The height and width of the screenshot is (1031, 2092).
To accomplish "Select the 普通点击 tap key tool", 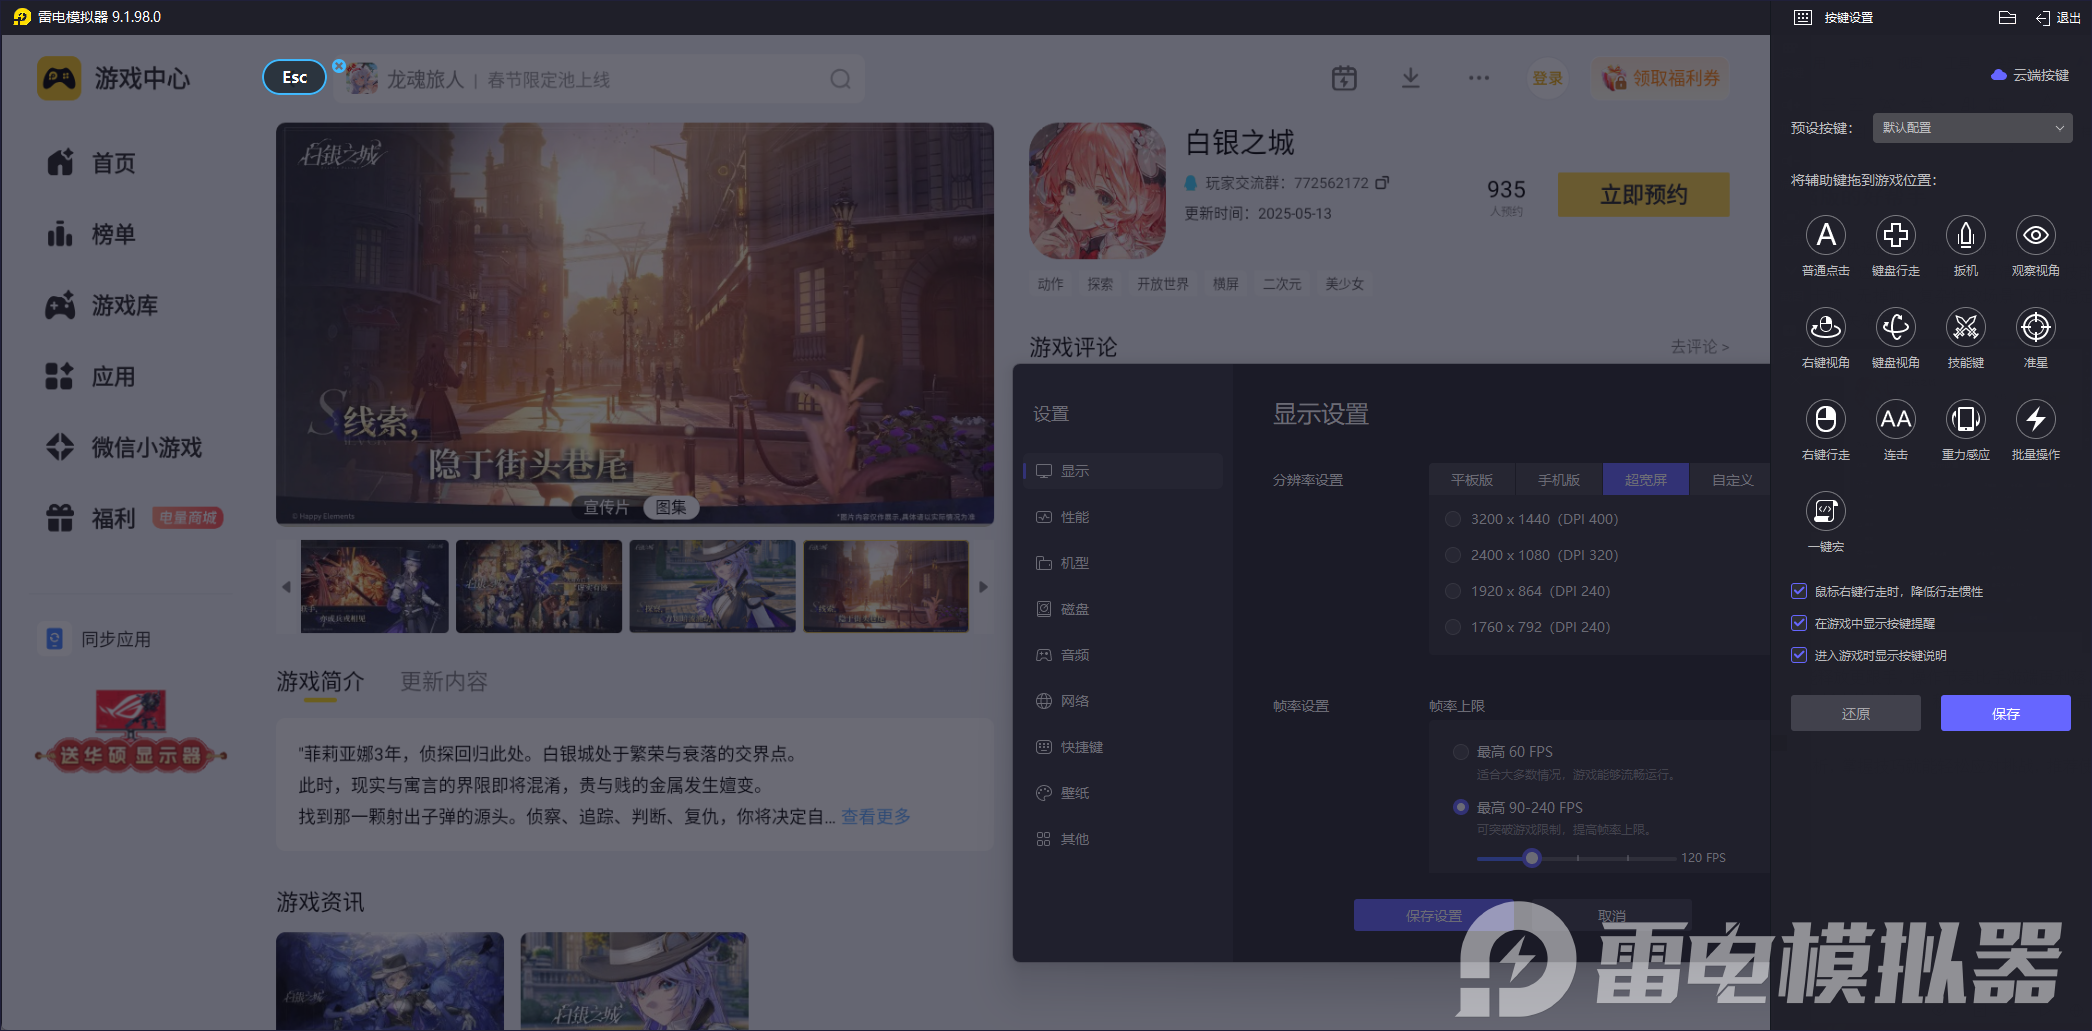I will tap(1825, 236).
